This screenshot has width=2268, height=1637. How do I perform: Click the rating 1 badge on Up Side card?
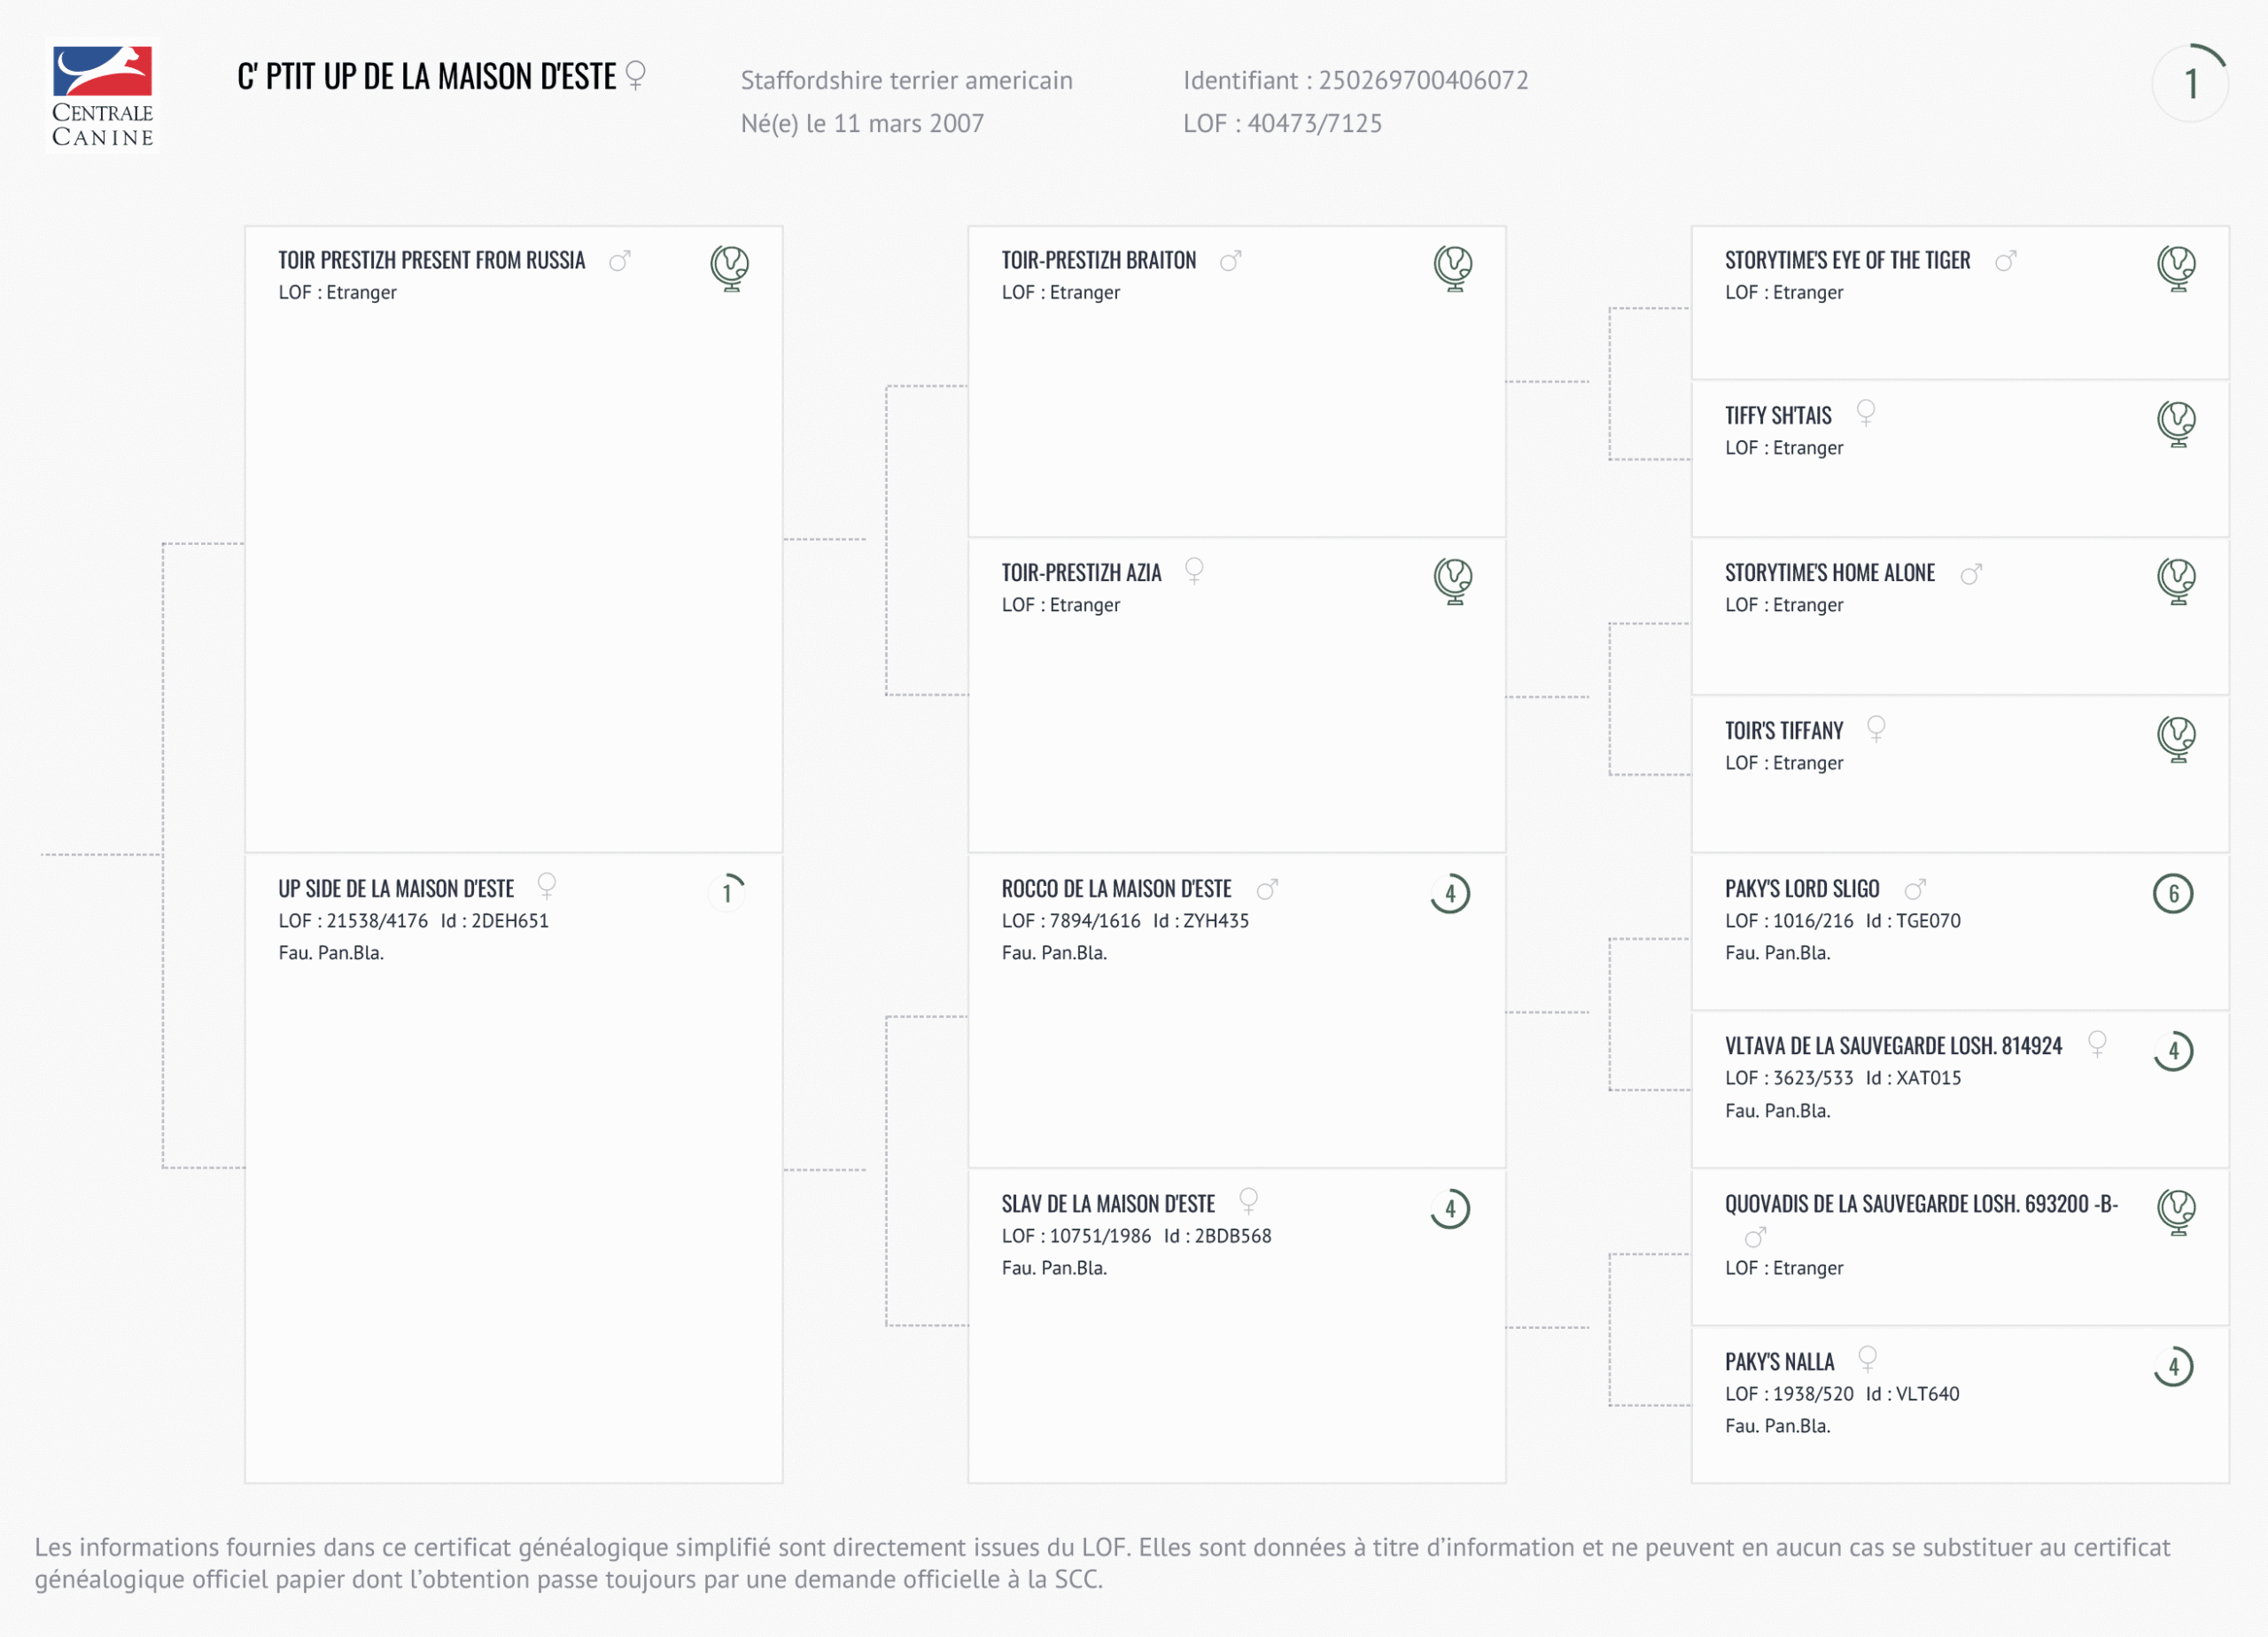click(x=727, y=892)
